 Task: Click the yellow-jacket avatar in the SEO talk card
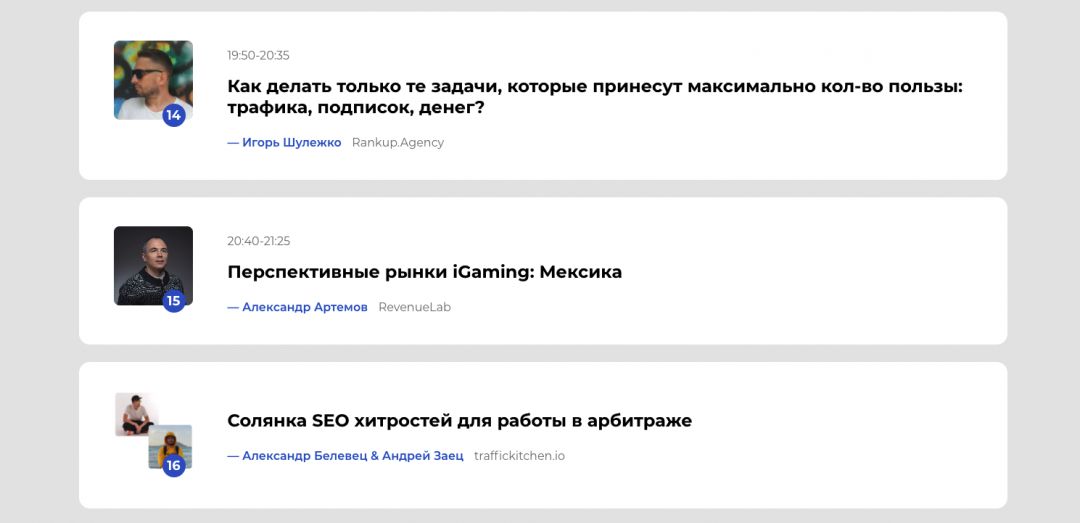pos(168,443)
